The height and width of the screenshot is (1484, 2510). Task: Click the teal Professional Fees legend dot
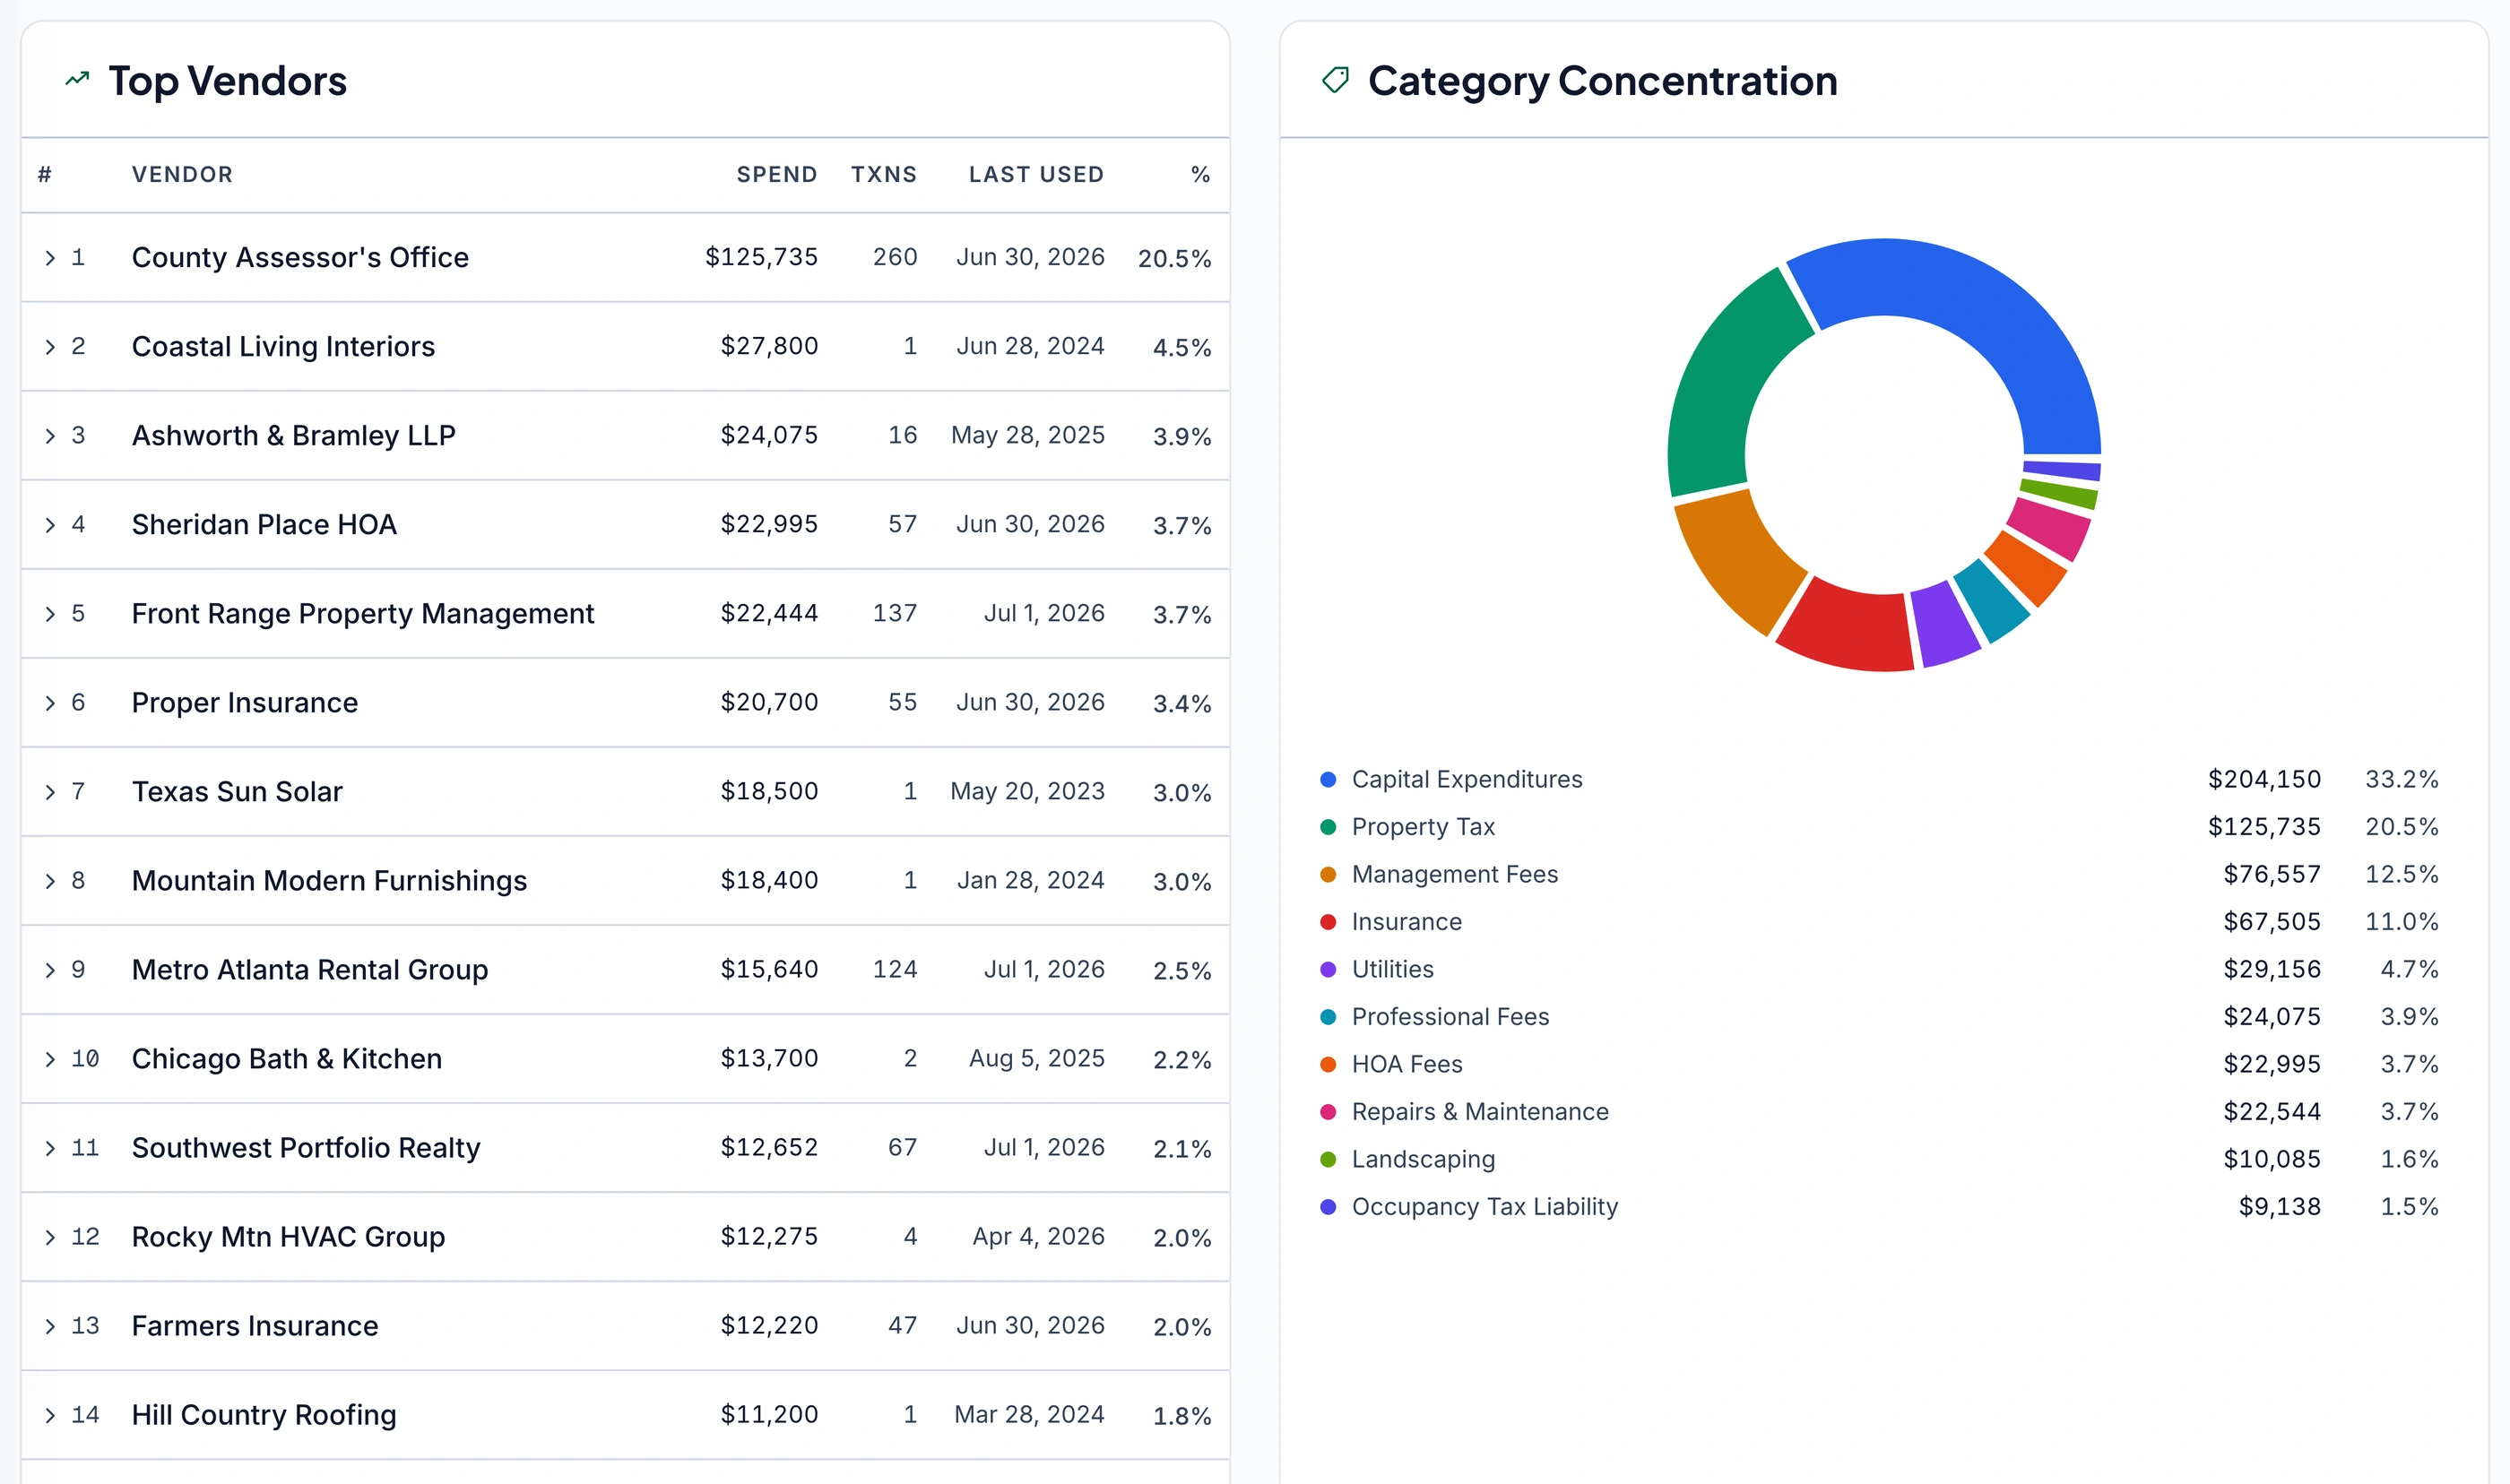(1328, 1017)
